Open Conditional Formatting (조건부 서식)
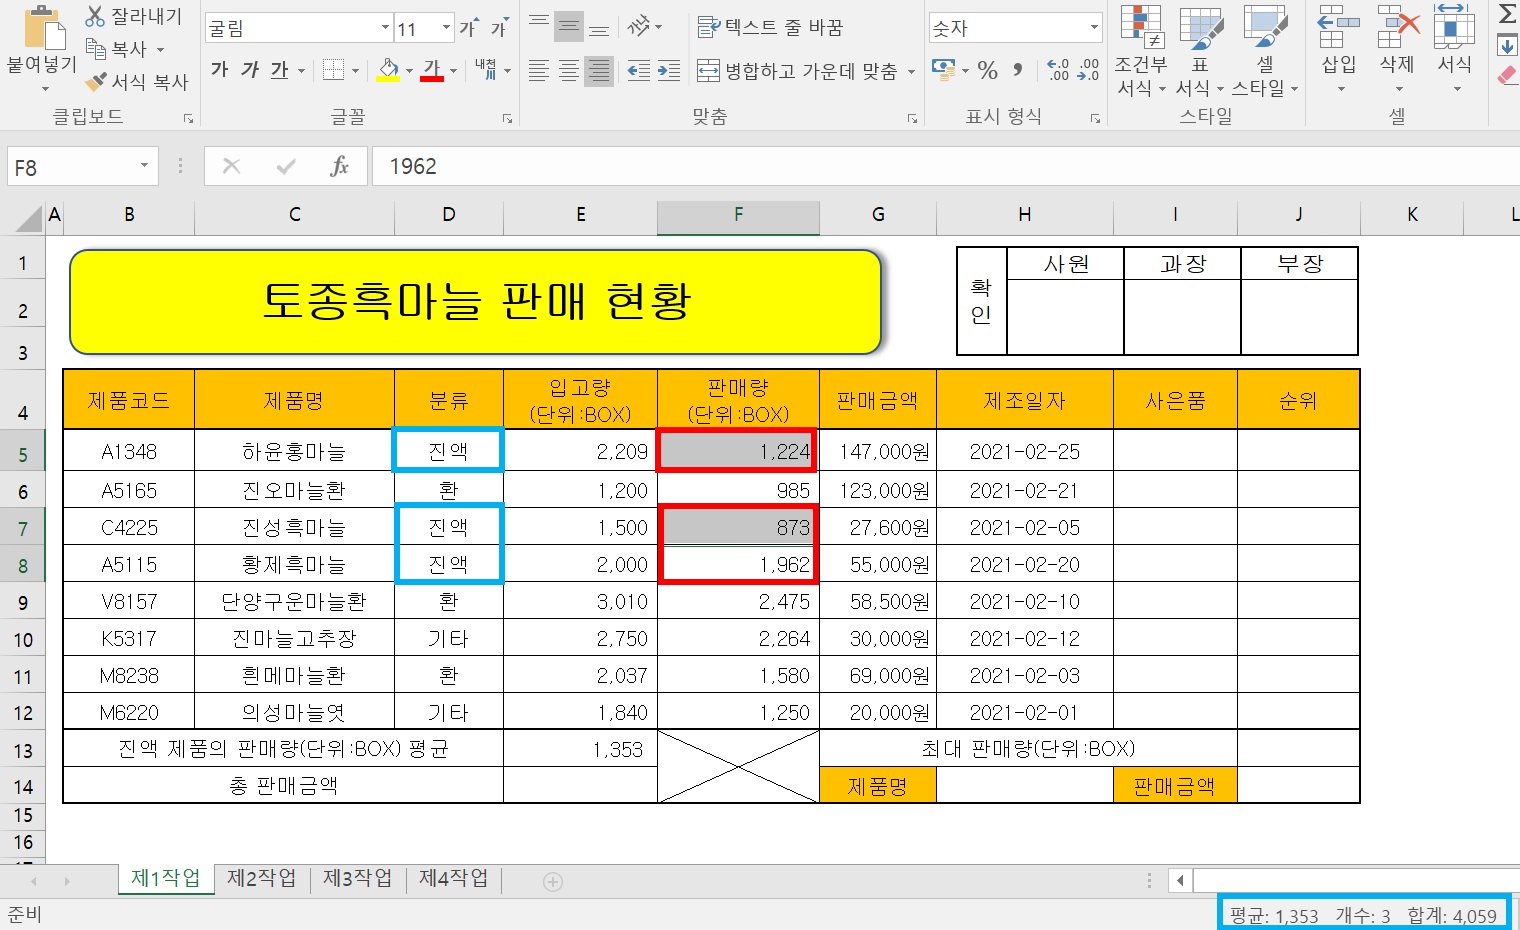1520x930 pixels. coord(1141,50)
